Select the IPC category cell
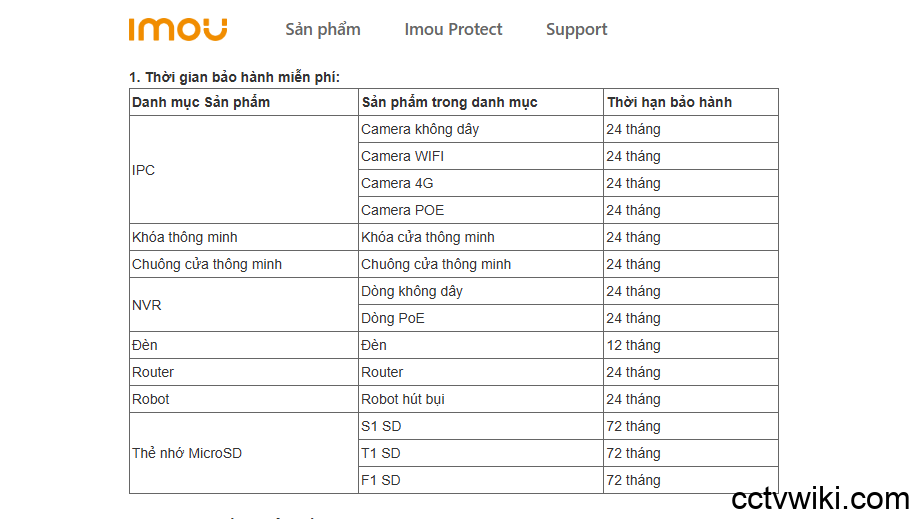Viewport: 919px width, 519px height. point(144,170)
